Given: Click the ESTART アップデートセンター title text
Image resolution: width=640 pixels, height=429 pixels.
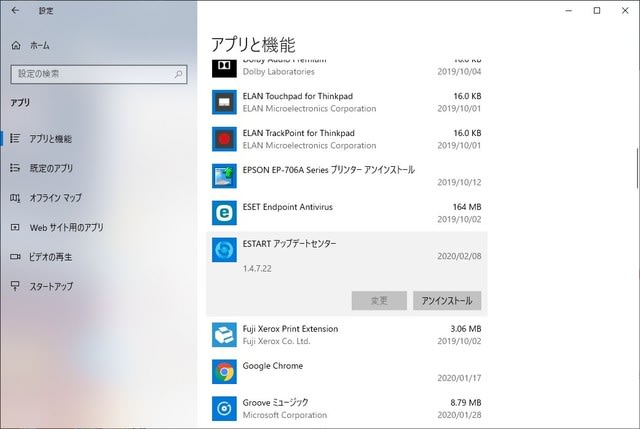Looking at the screenshot, I should coord(289,244).
